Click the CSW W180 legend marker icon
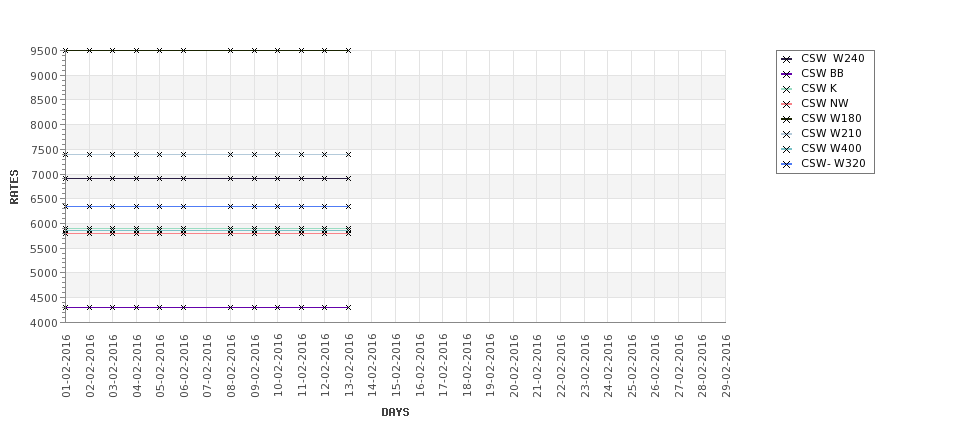 click(x=787, y=119)
